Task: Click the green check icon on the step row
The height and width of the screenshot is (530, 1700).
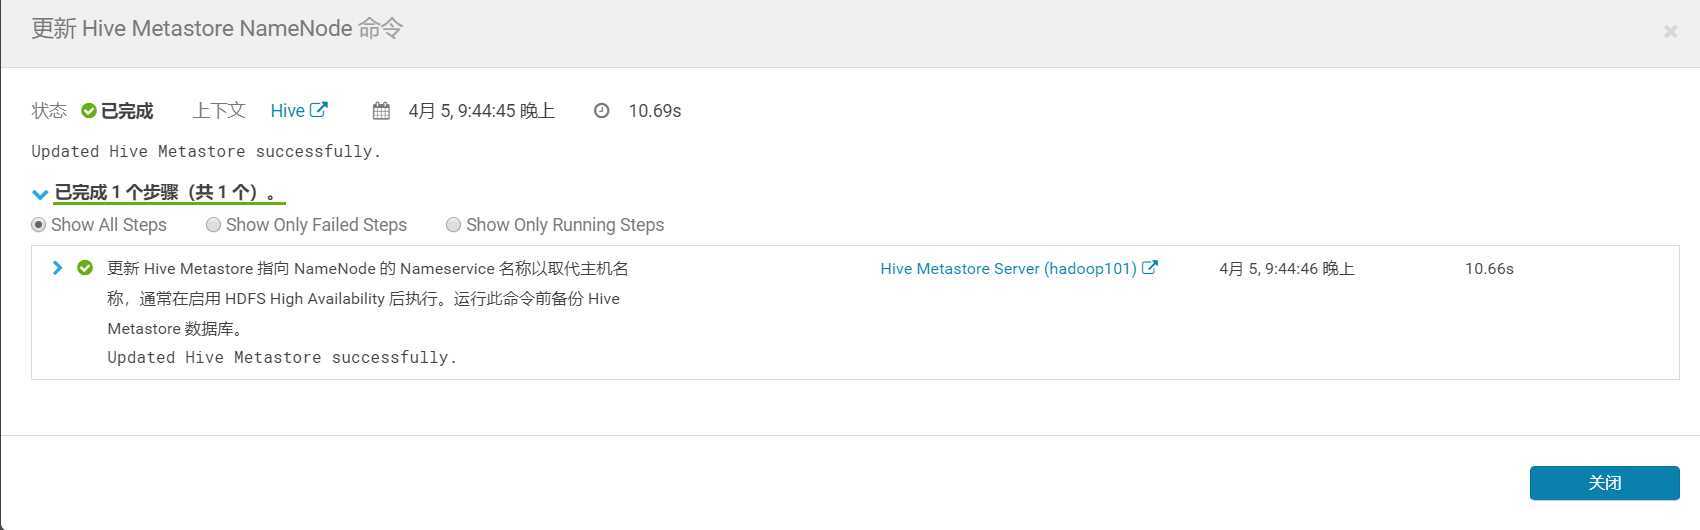Action: point(85,268)
